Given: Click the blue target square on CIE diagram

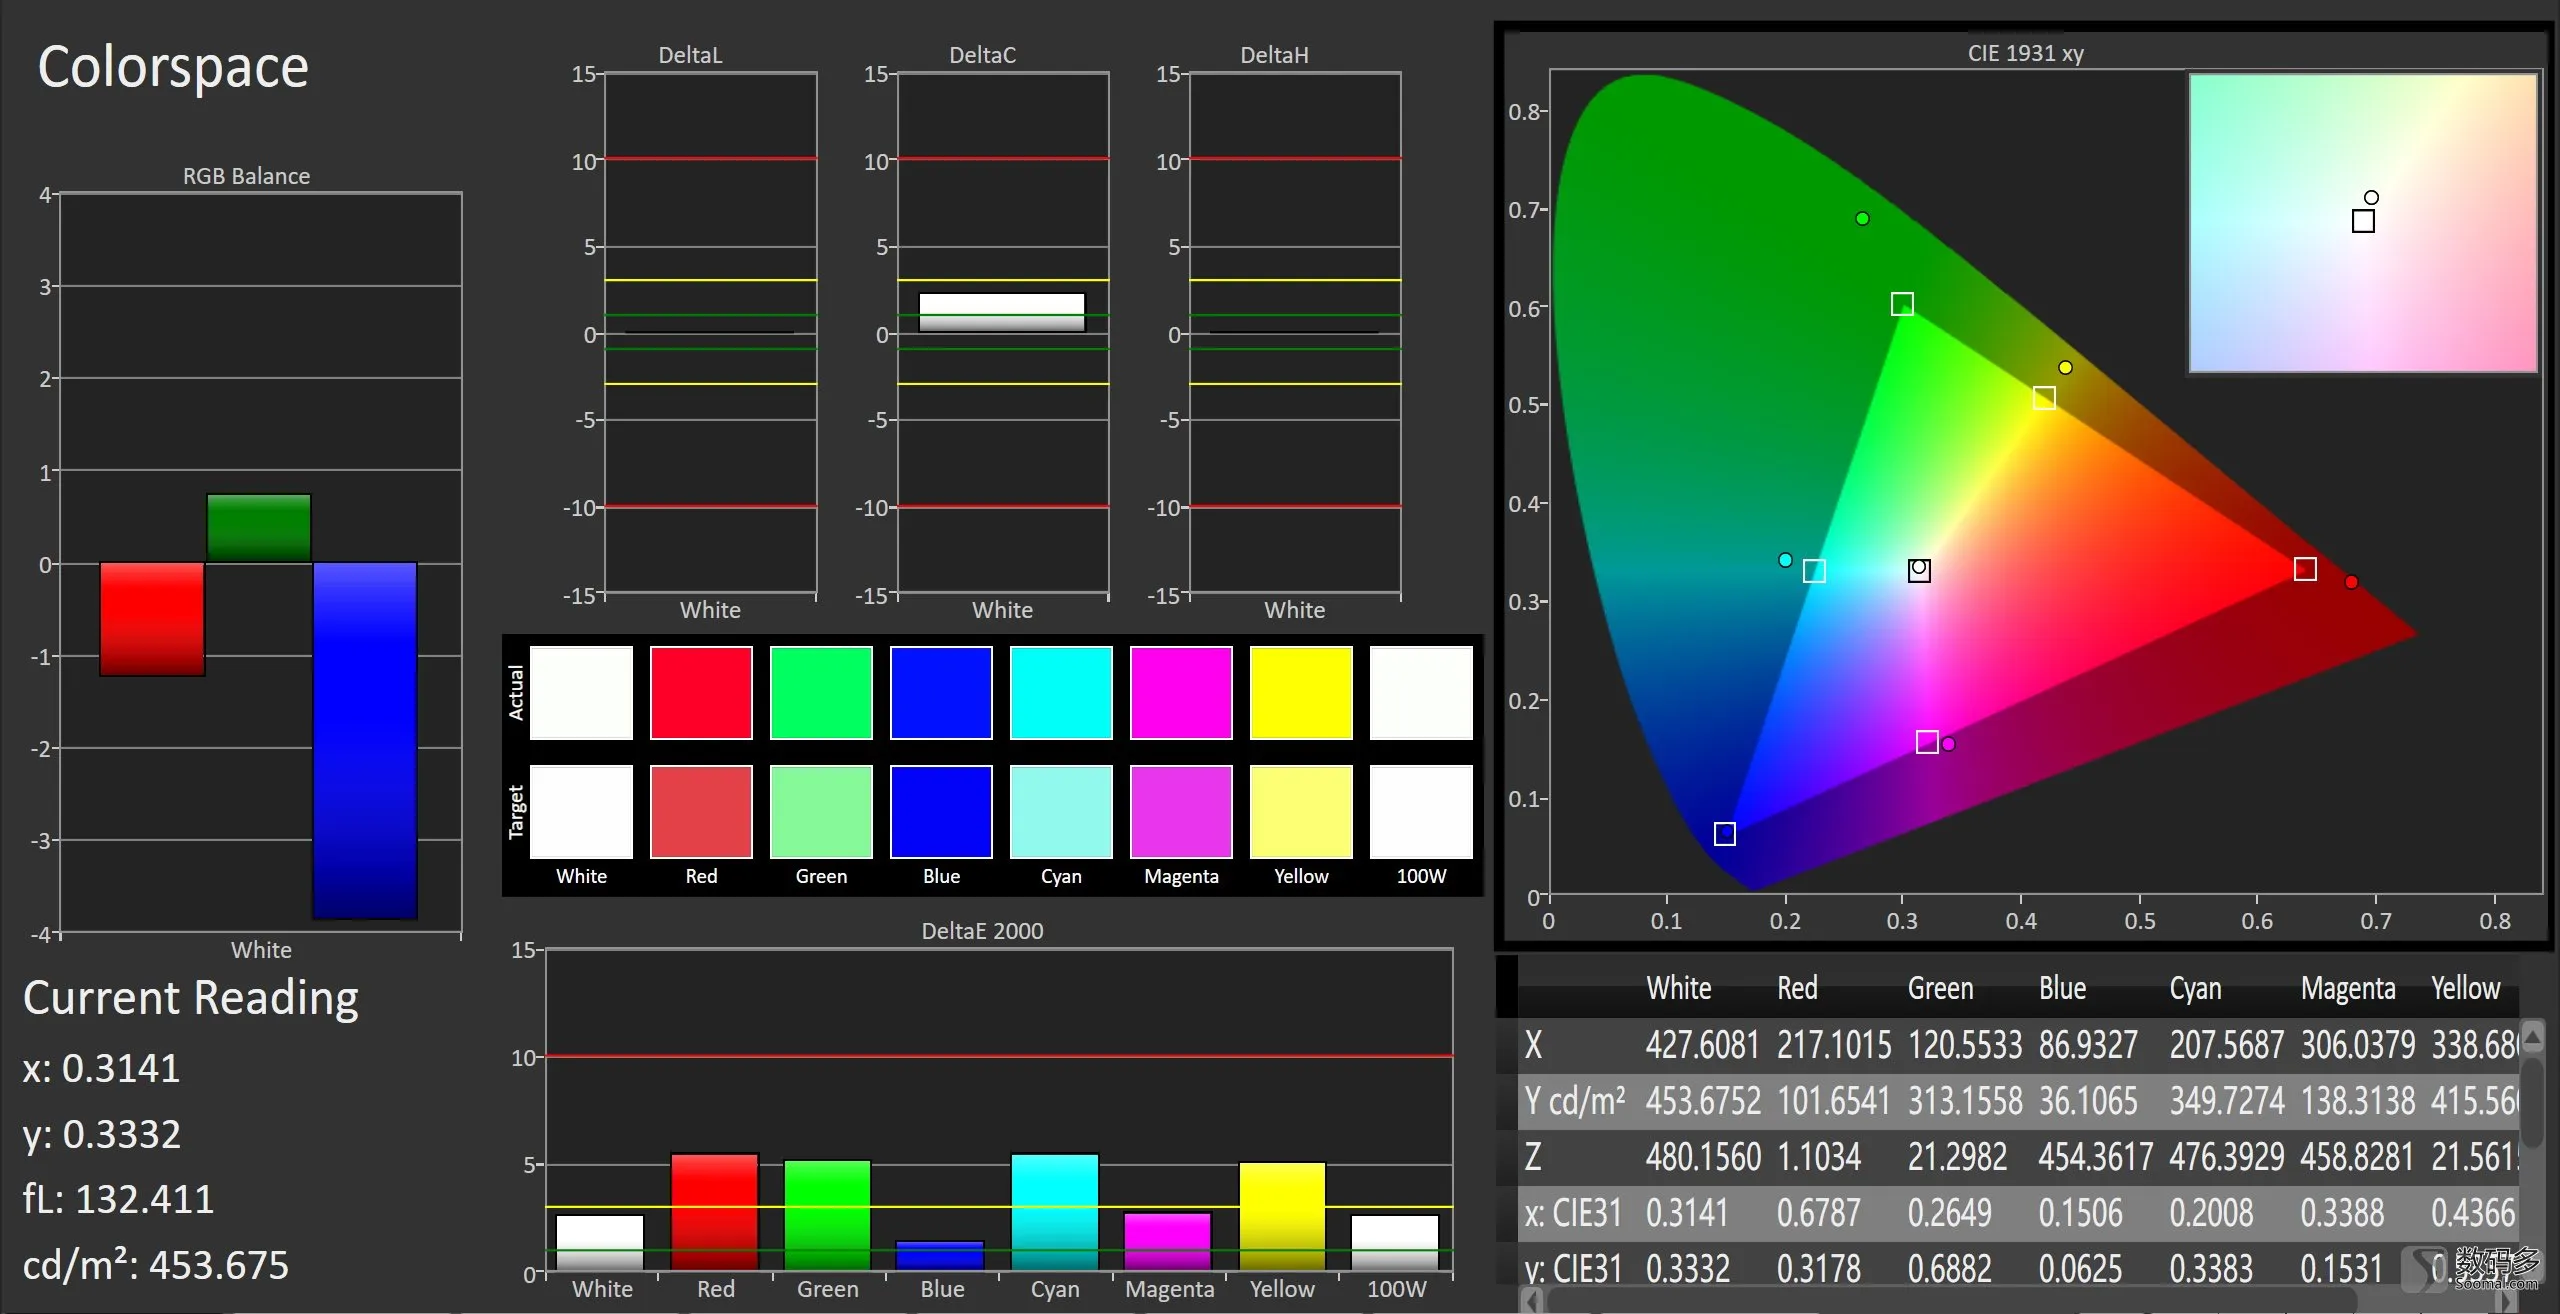Looking at the screenshot, I should (1725, 834).
